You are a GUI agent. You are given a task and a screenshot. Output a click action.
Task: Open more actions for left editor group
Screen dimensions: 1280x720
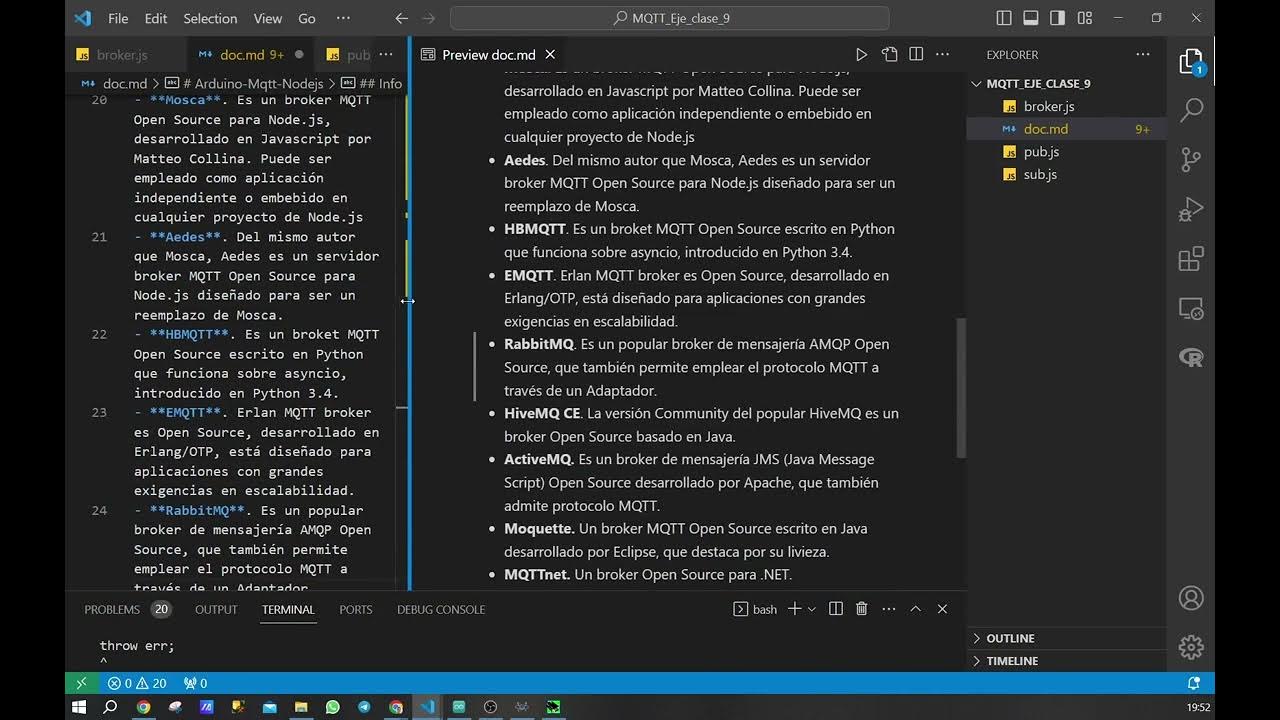pyautogui.click(x=386, y=55)
